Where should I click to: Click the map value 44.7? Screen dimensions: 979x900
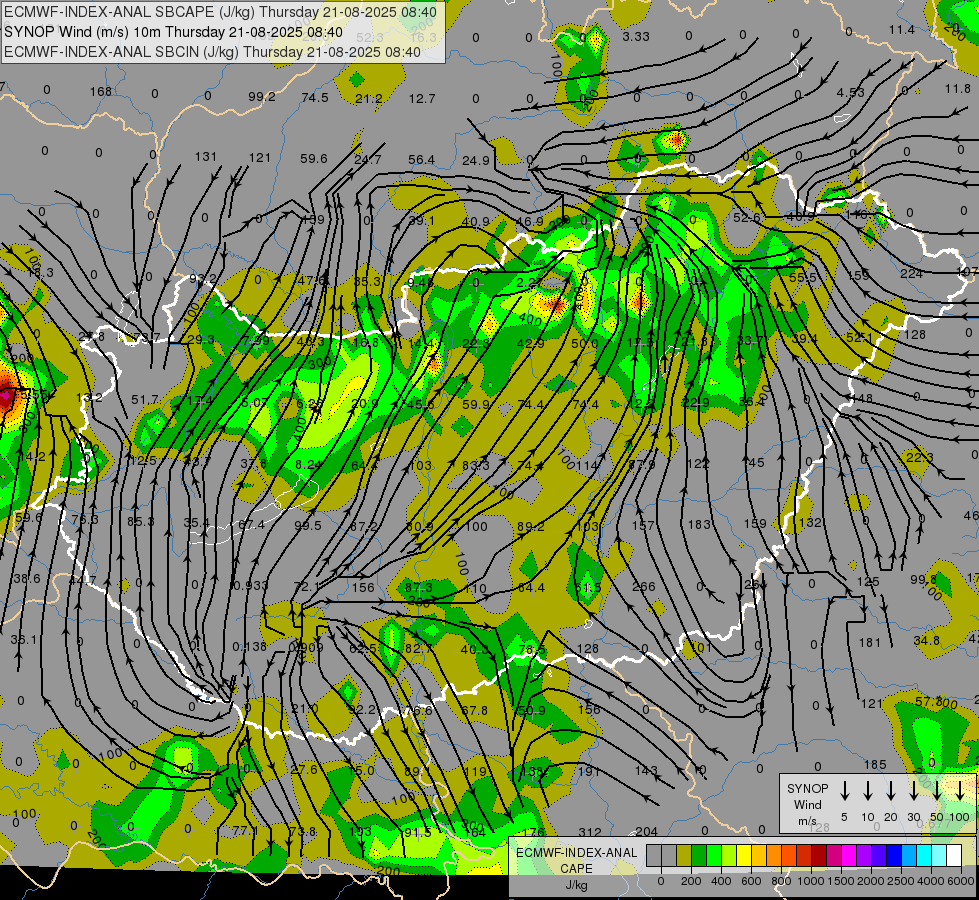coord(82,580)
